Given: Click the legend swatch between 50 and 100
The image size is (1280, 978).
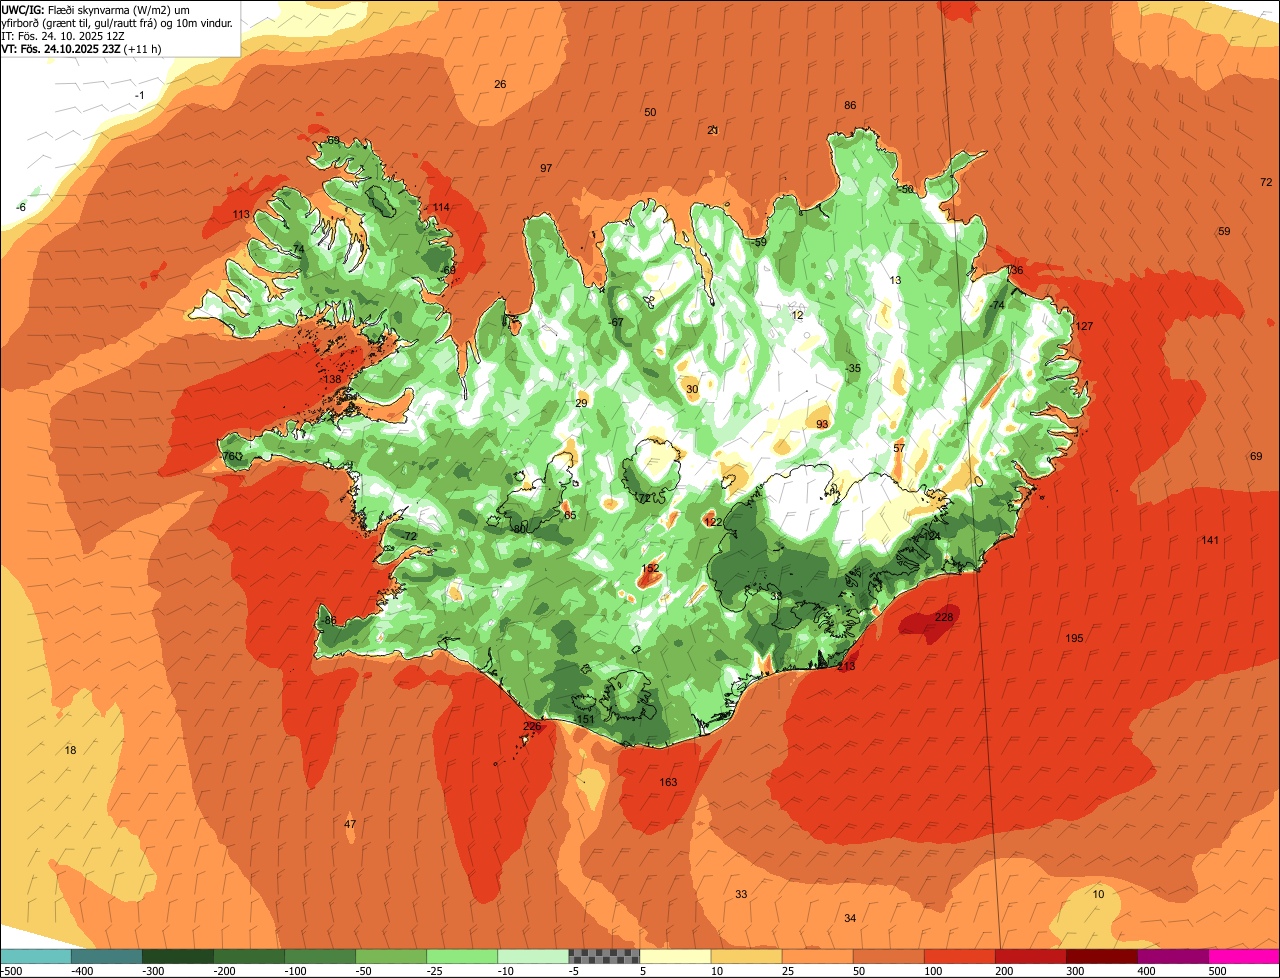Looking at the screenshot, I should tap(887, 956).
